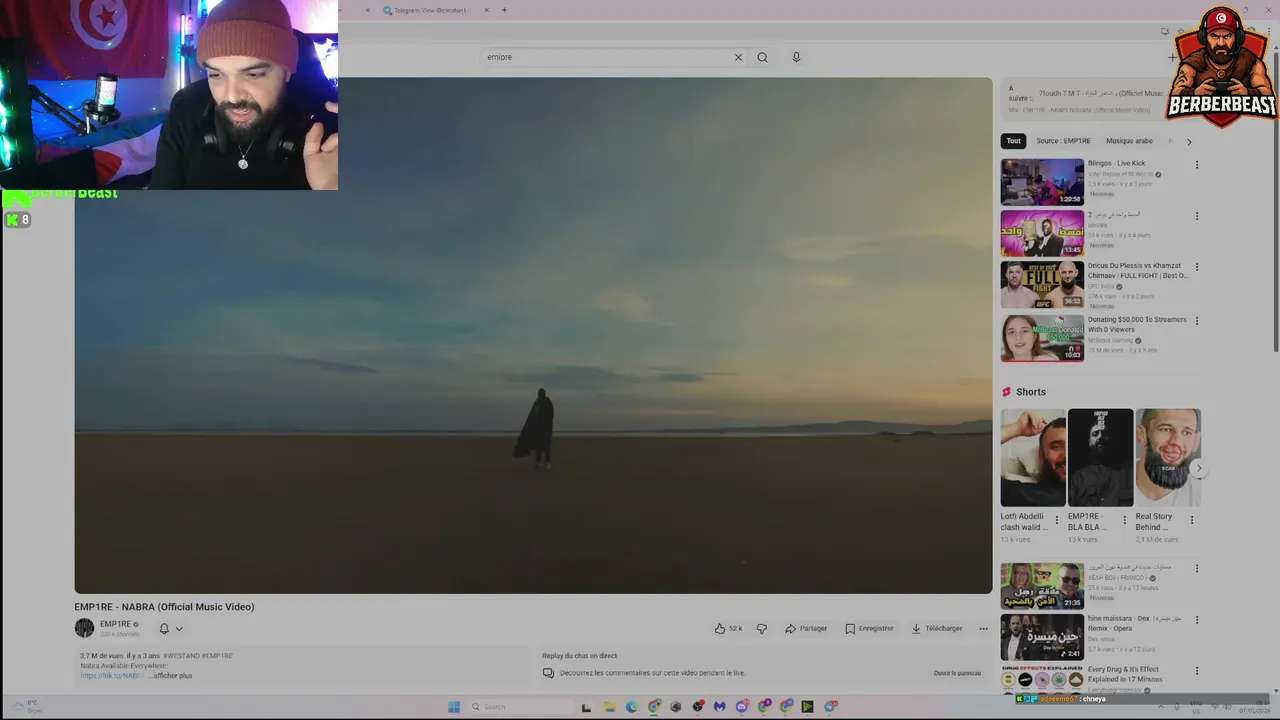The image size is (1280, 720).
Task: Click the EMP1RE channel name
Action: (115, 624)
